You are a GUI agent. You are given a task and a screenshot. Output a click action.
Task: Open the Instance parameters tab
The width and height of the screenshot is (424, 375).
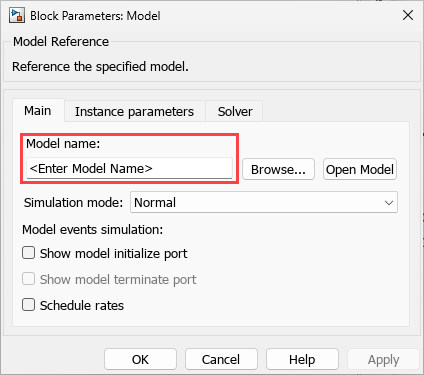[134, 112]
